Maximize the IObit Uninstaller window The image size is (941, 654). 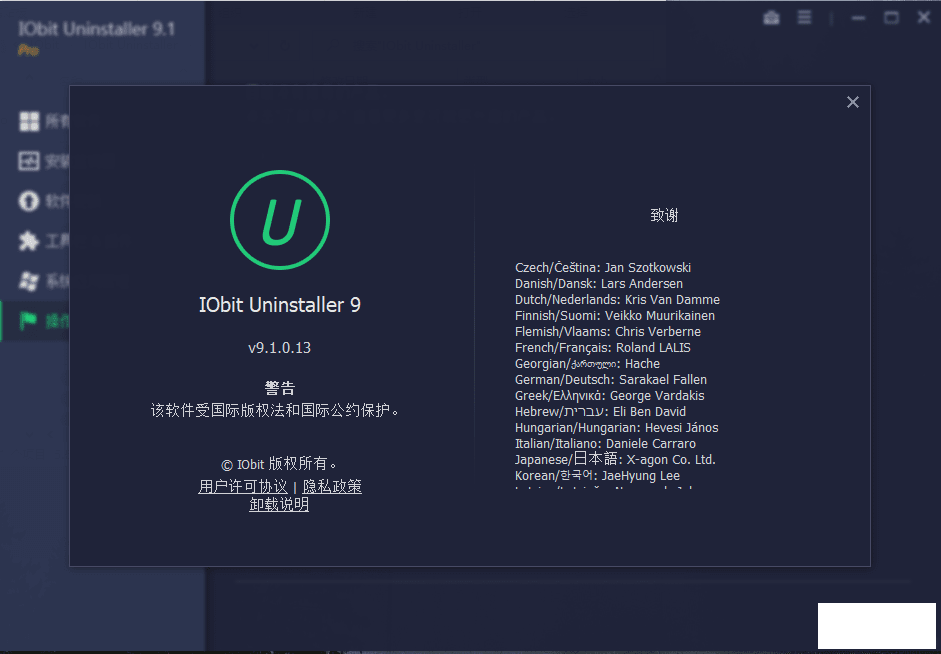pos(891,18)
